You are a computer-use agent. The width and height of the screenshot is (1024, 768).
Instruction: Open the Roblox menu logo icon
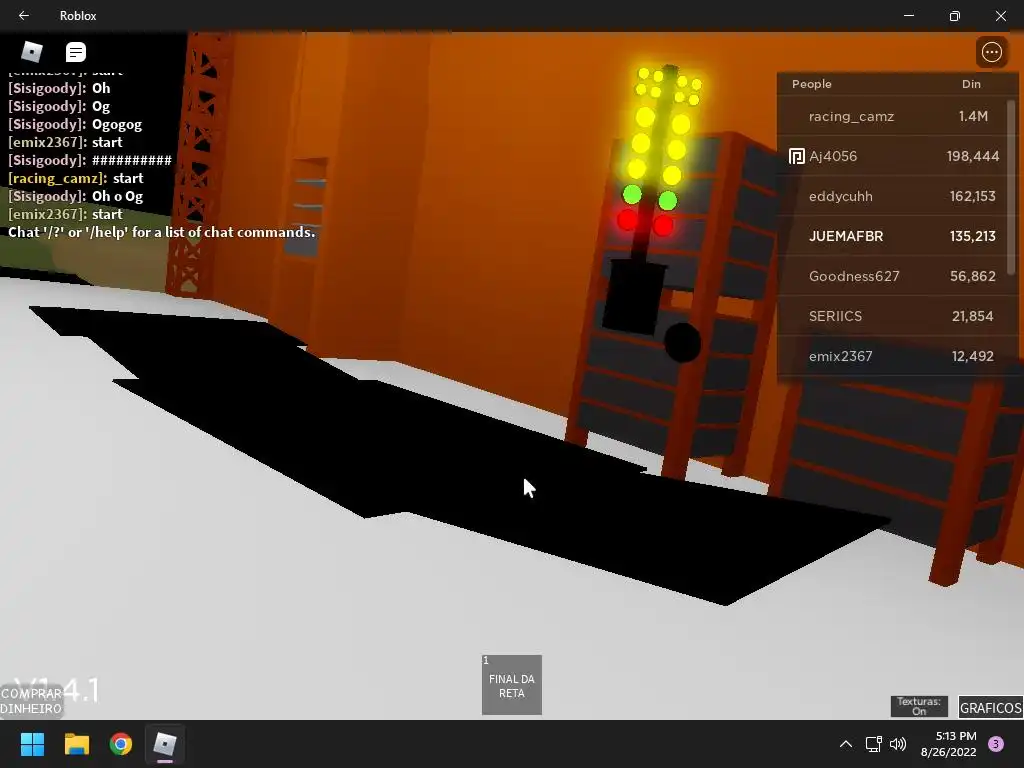pyautogui.click(x=31, y=51)
